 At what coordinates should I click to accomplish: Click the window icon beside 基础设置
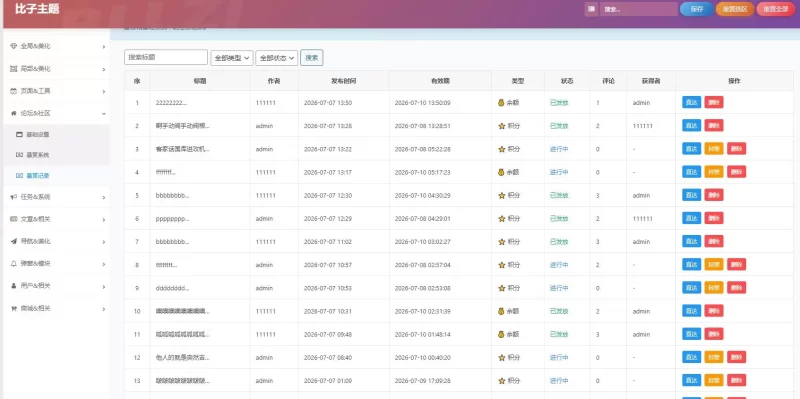click(x=19, y=135)
